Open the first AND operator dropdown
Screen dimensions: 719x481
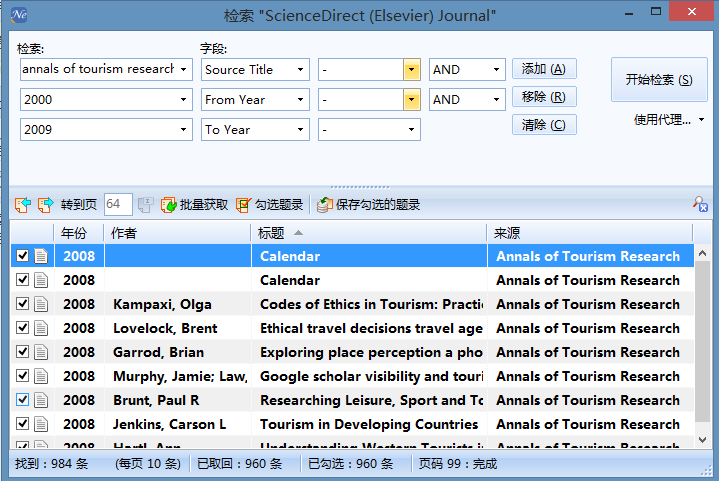[496, 70]
